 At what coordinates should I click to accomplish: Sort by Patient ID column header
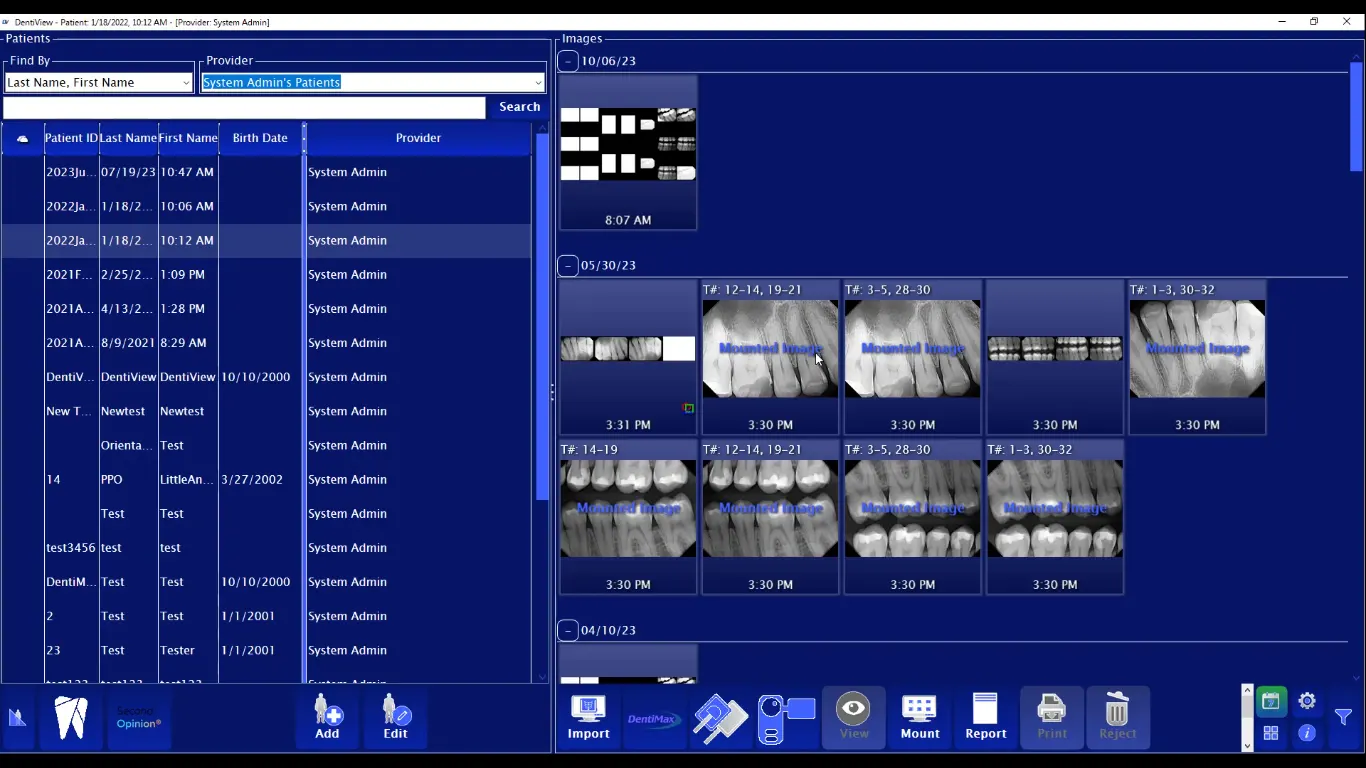pos(71,138)
